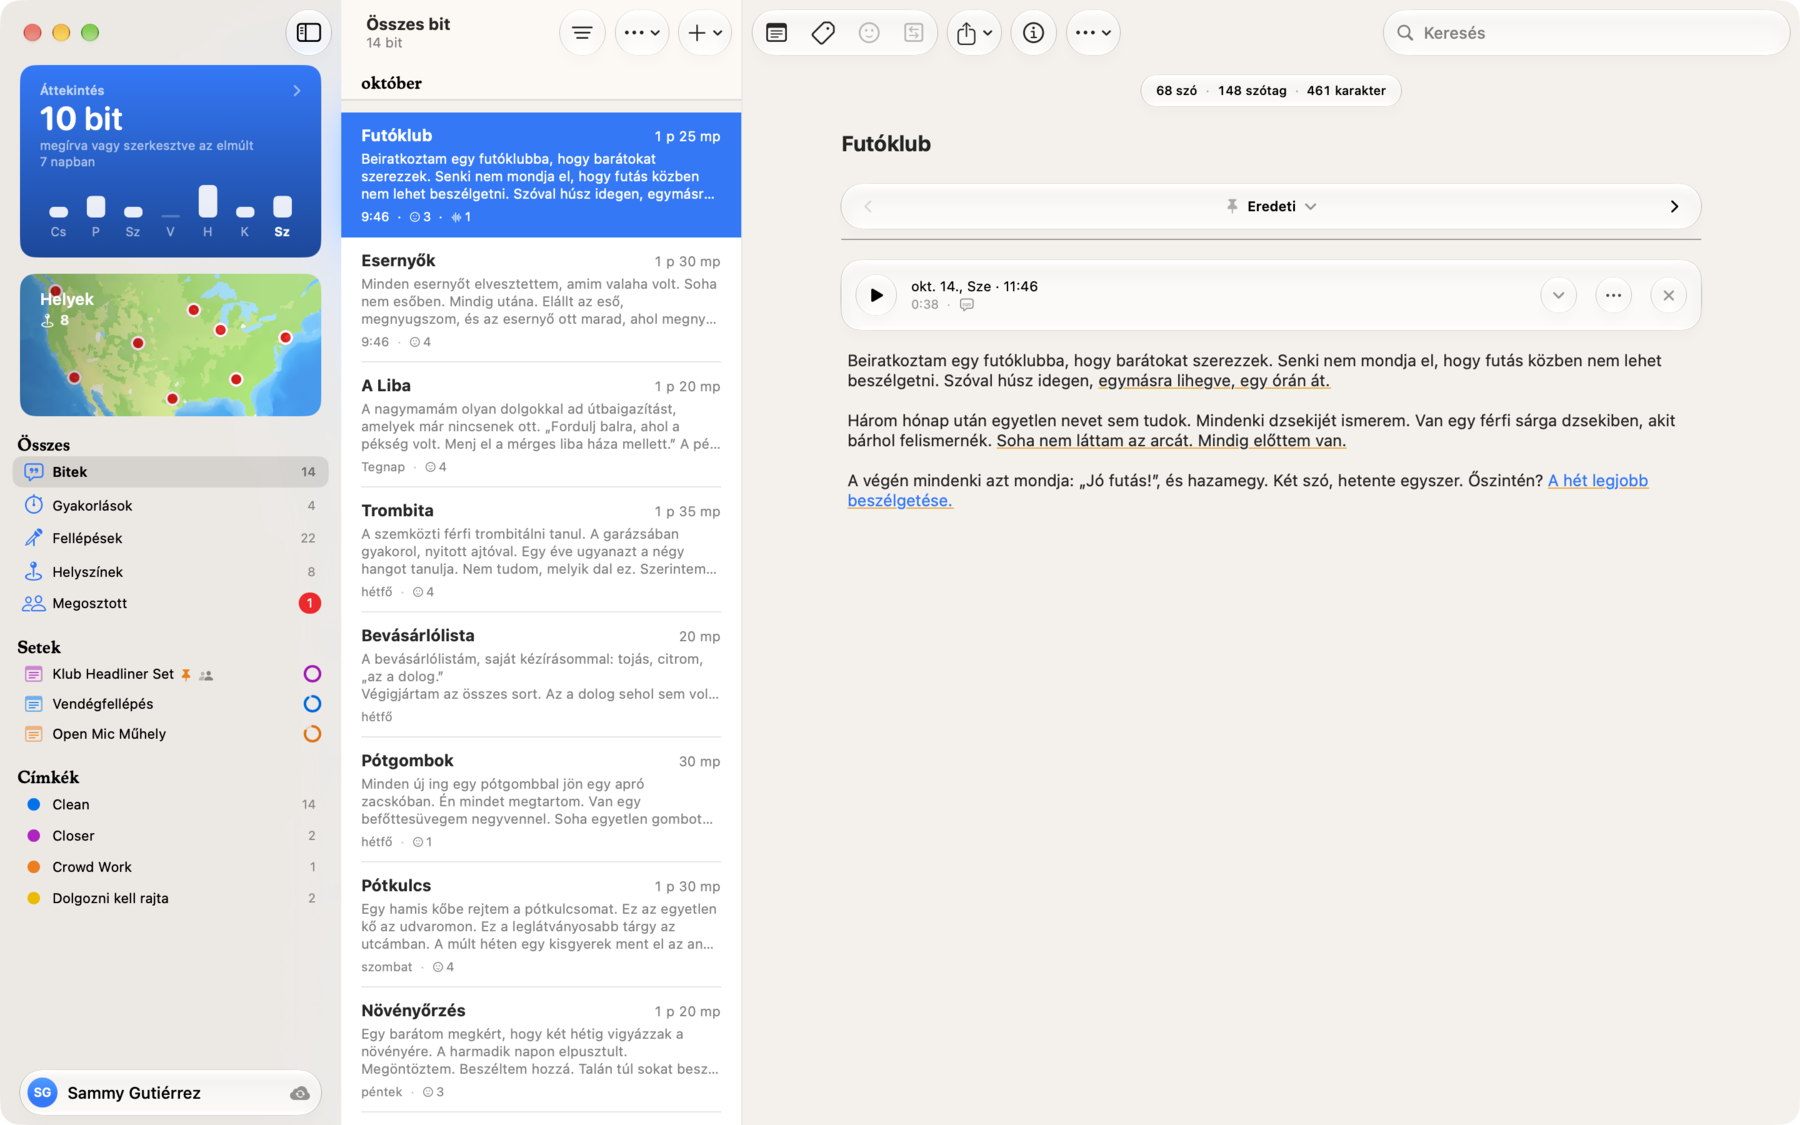Open the Helyek map thumbnail
The width and height of the screenshot is (1800, 1125).
(x=170, y=345)
